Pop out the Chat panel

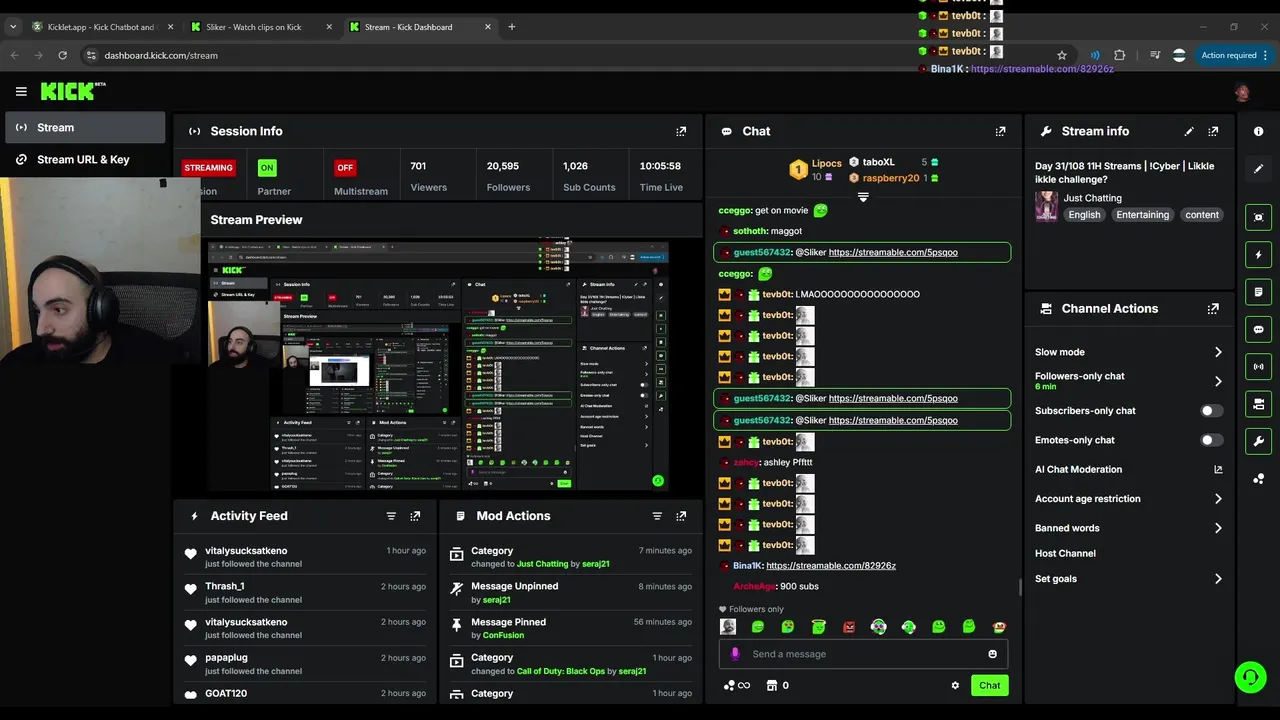(x=1000, y=131)
